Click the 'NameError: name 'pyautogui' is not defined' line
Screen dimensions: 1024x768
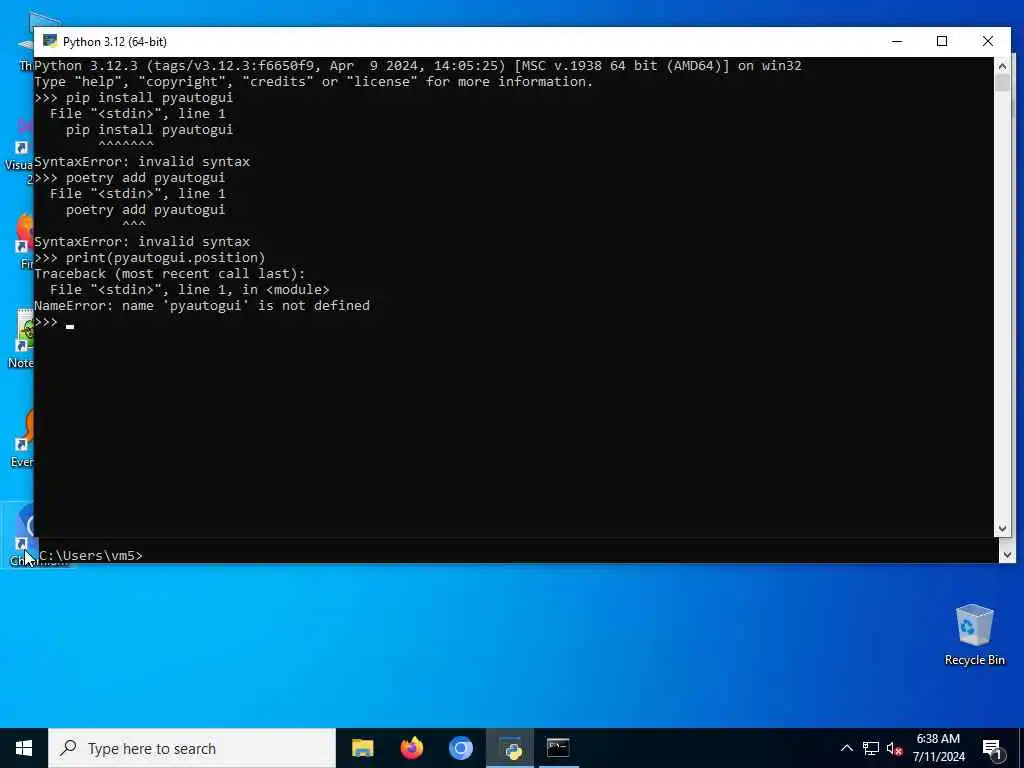(202, 306)
